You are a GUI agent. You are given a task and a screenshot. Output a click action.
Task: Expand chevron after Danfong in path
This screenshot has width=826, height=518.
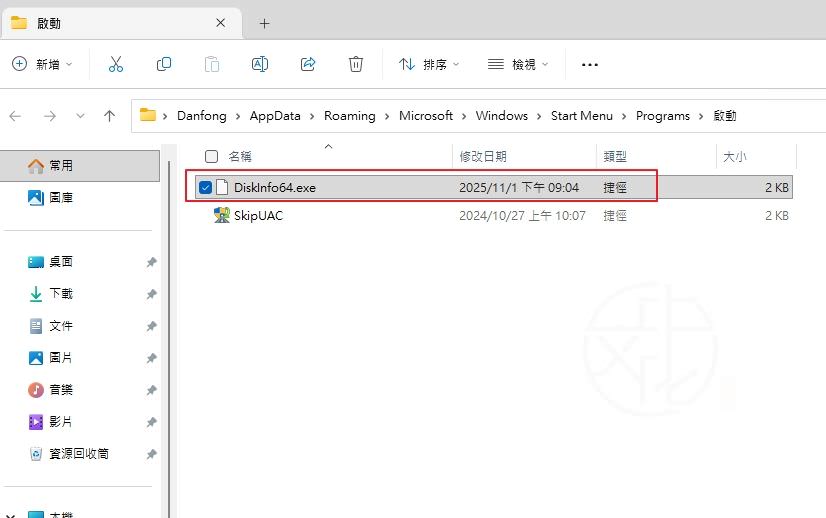point(238,116)
